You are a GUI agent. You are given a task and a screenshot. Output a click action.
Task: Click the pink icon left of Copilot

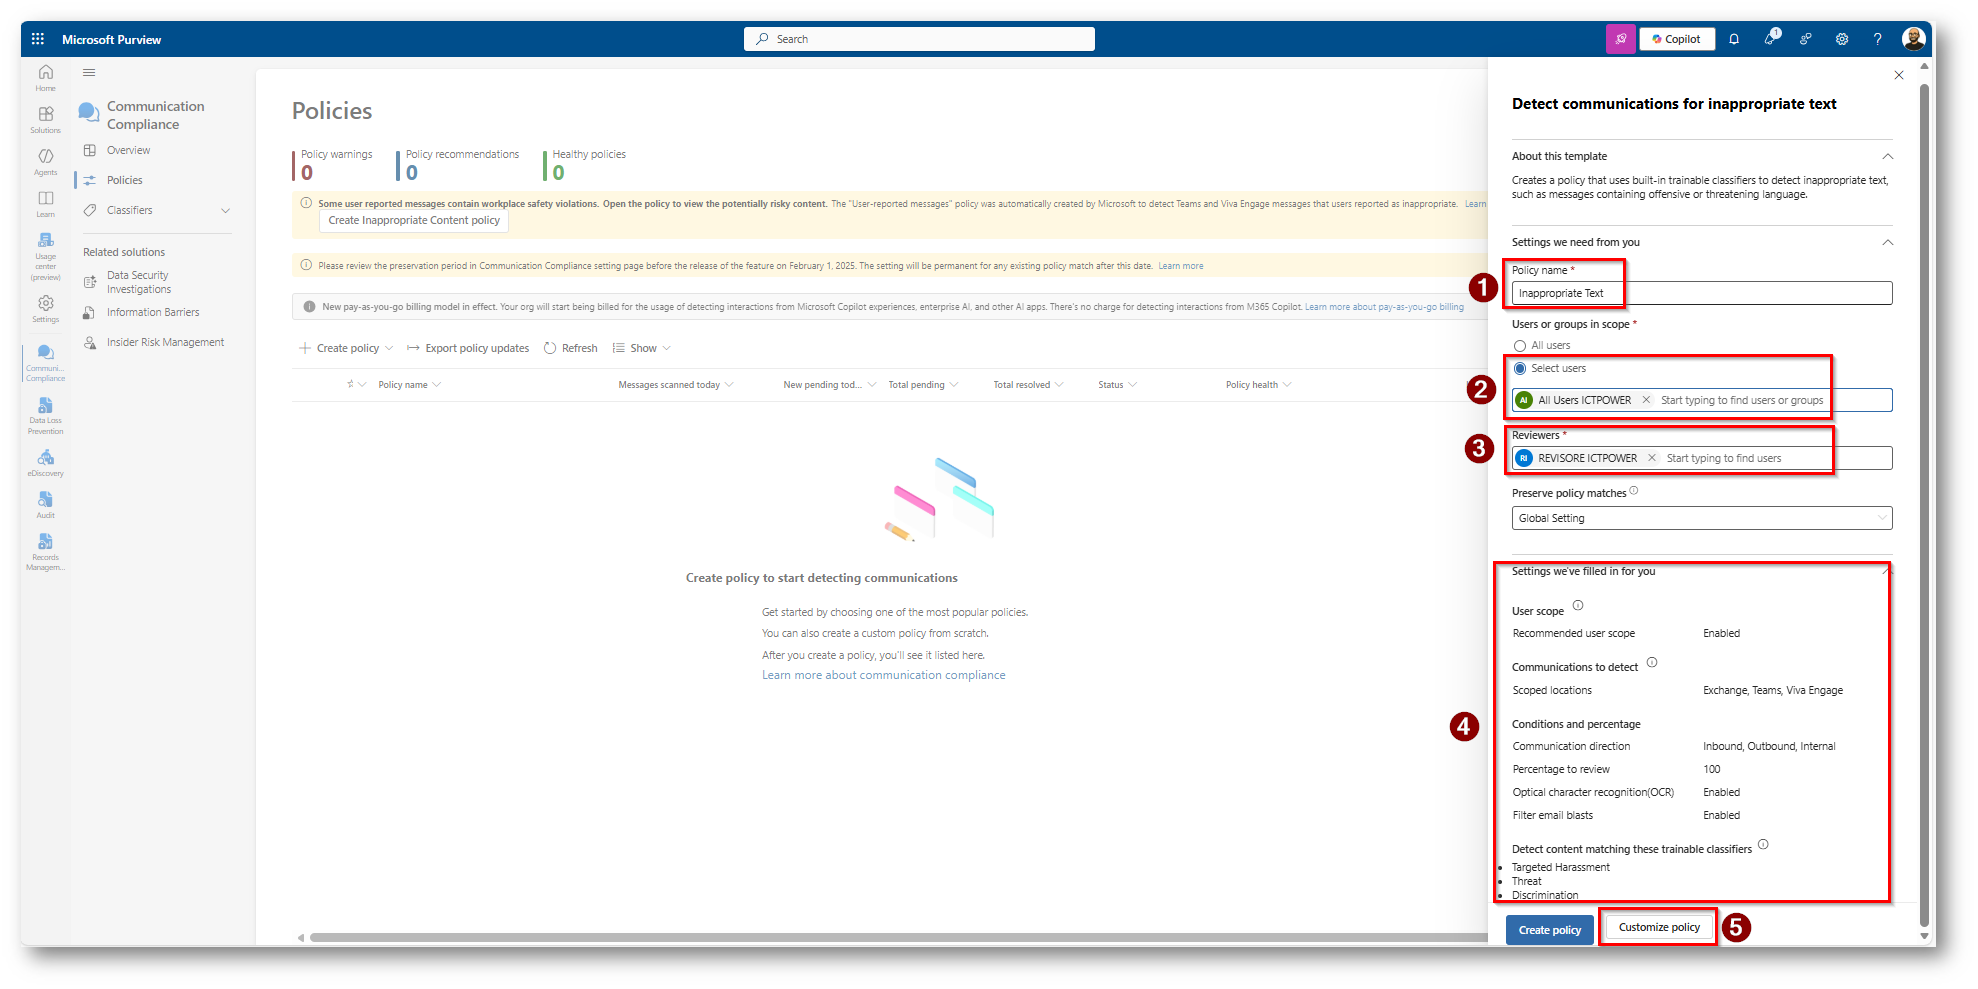point(1621,39)
